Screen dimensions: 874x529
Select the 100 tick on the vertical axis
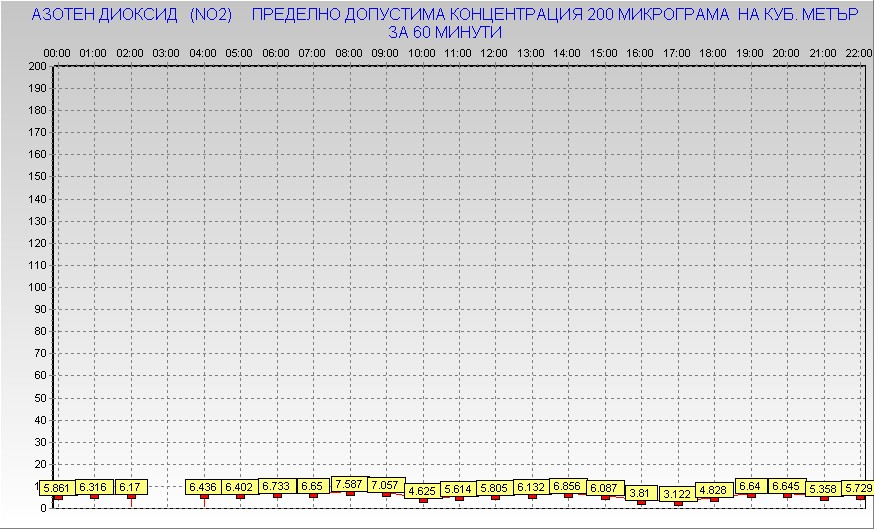(37, 287)
